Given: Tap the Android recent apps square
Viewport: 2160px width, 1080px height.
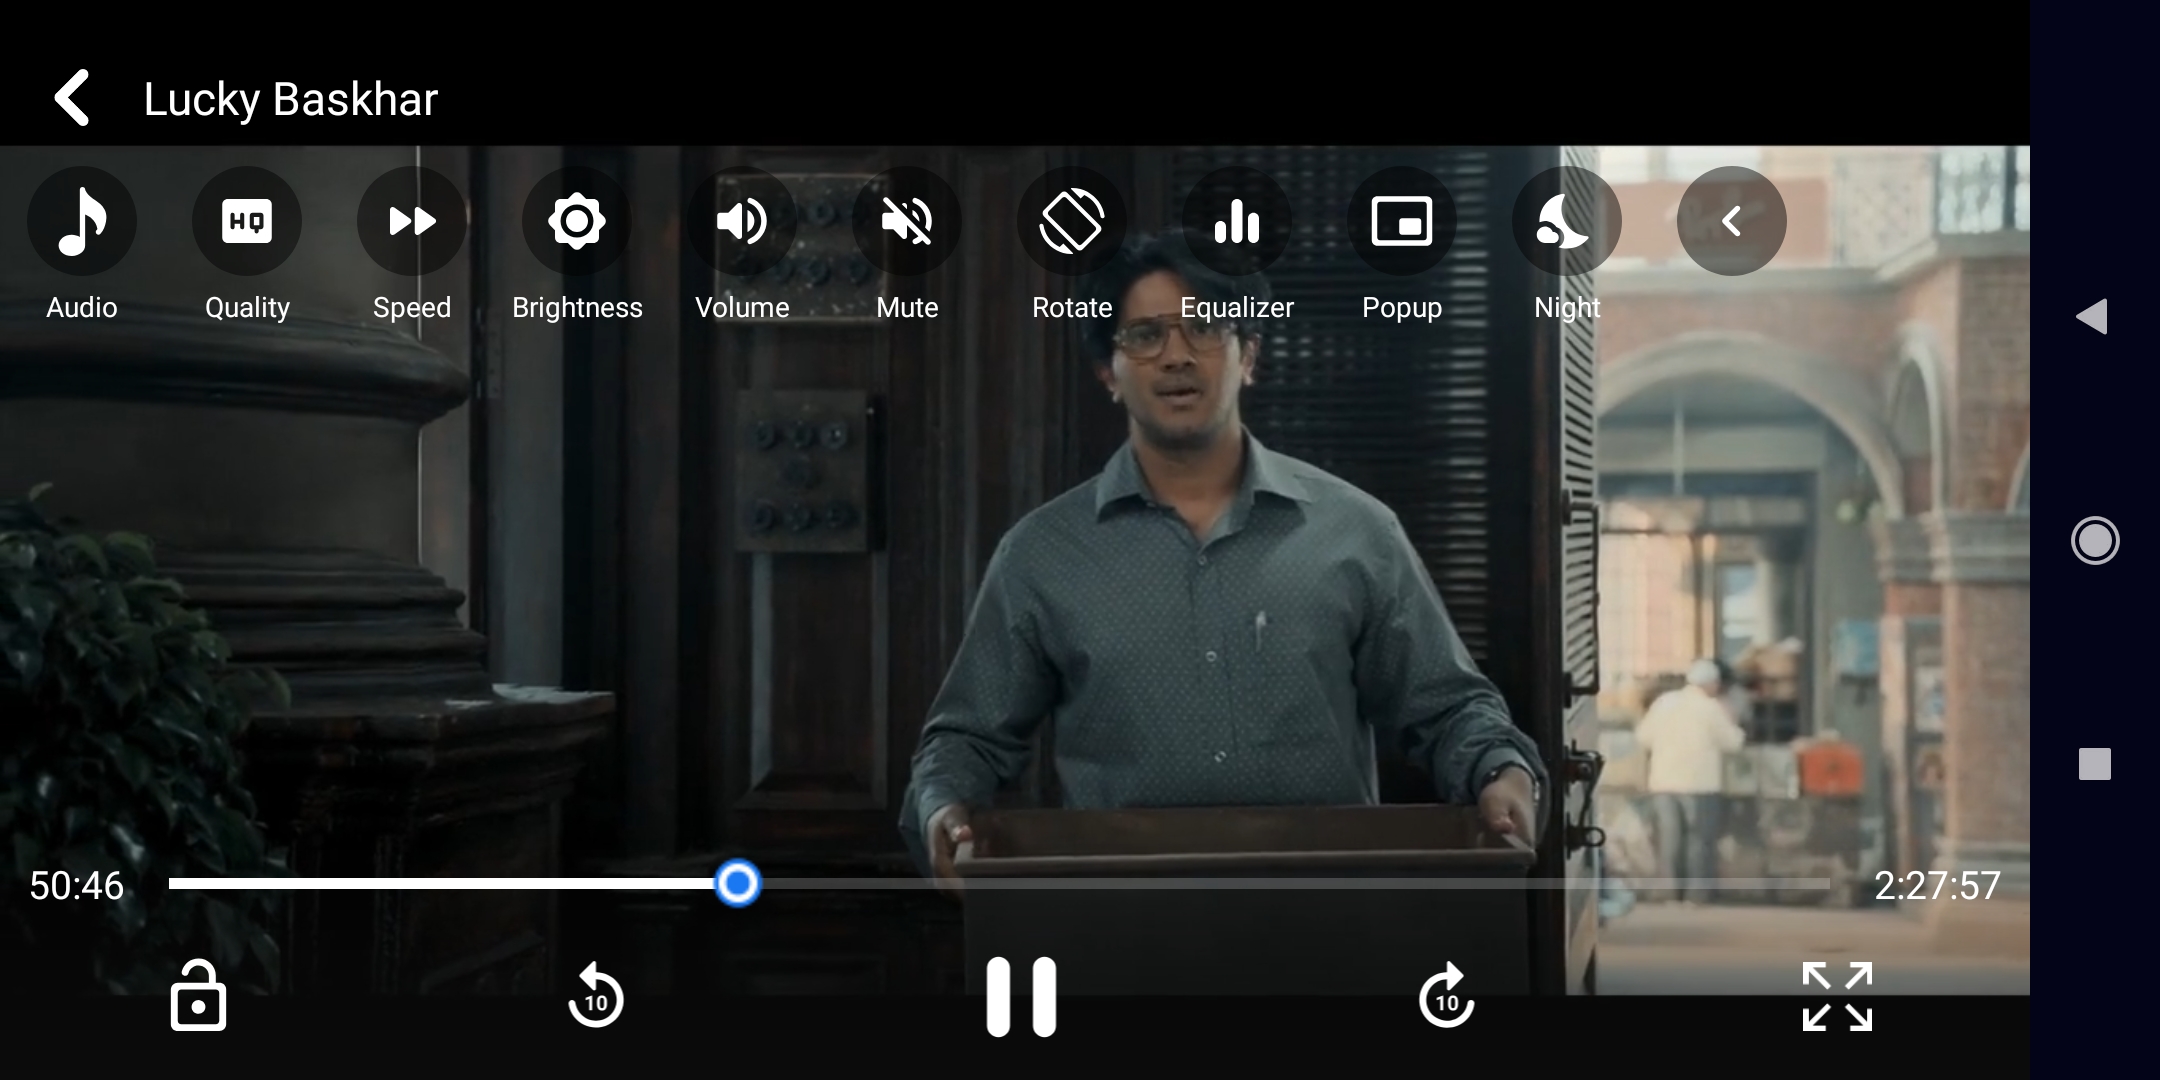Looking at the screenshot, I should point(2095,764).
